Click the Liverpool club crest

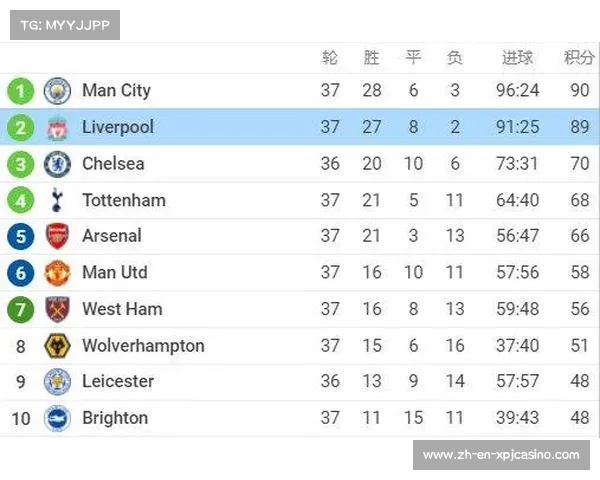[x=57, y=128]
